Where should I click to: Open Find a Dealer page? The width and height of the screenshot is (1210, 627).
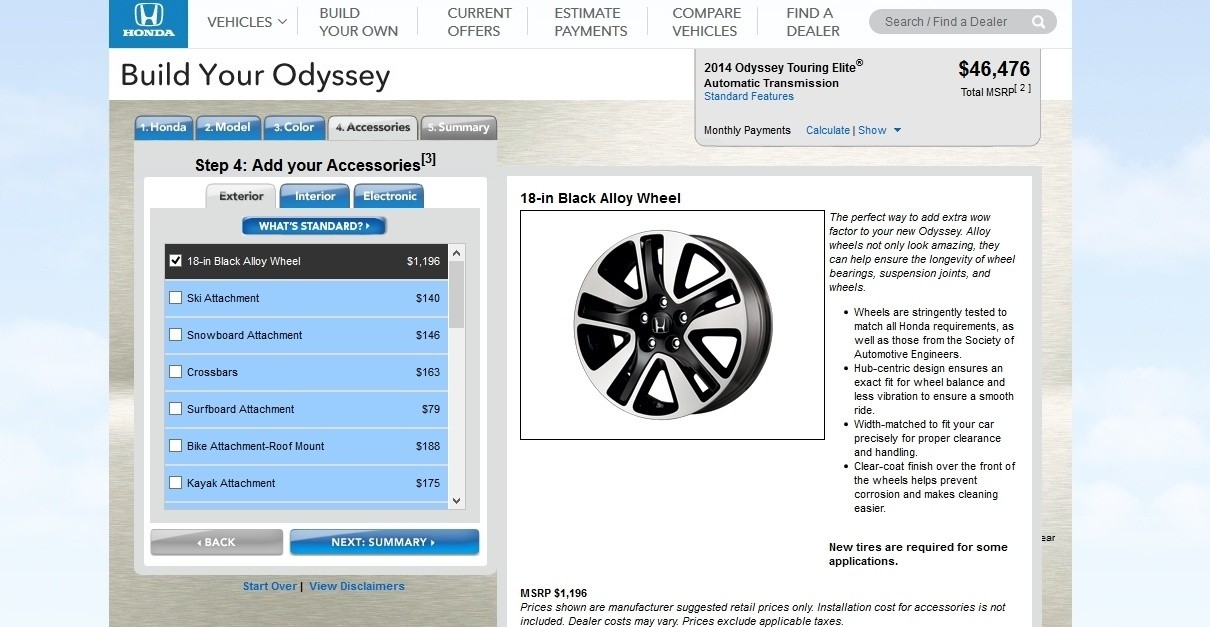813,22
